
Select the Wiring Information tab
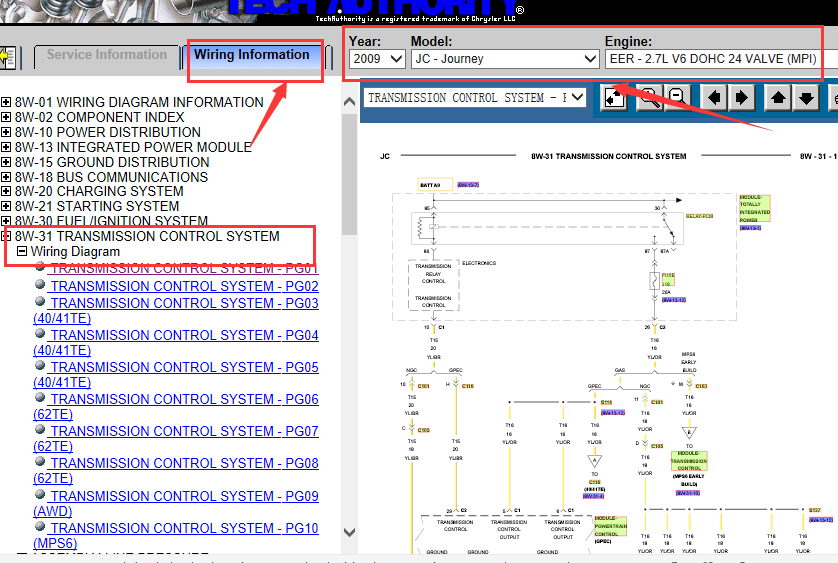click(x=252, y=55)
